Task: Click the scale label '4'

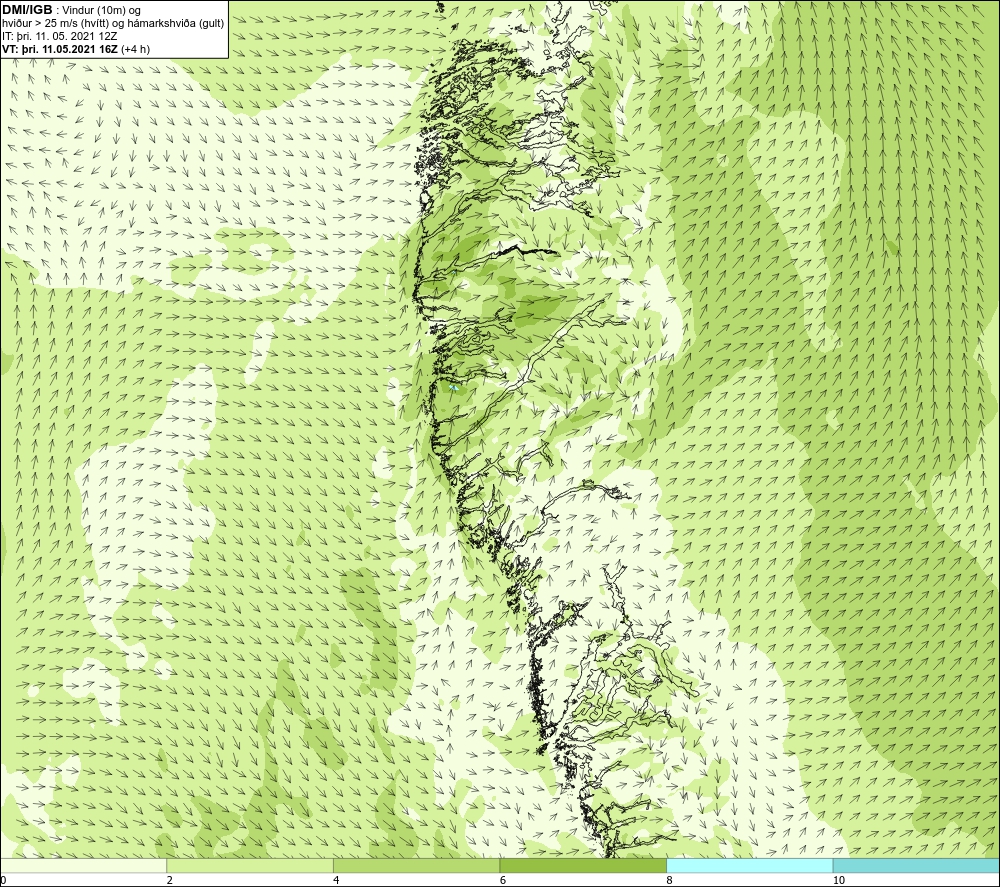Action: (x=336, y=880)
